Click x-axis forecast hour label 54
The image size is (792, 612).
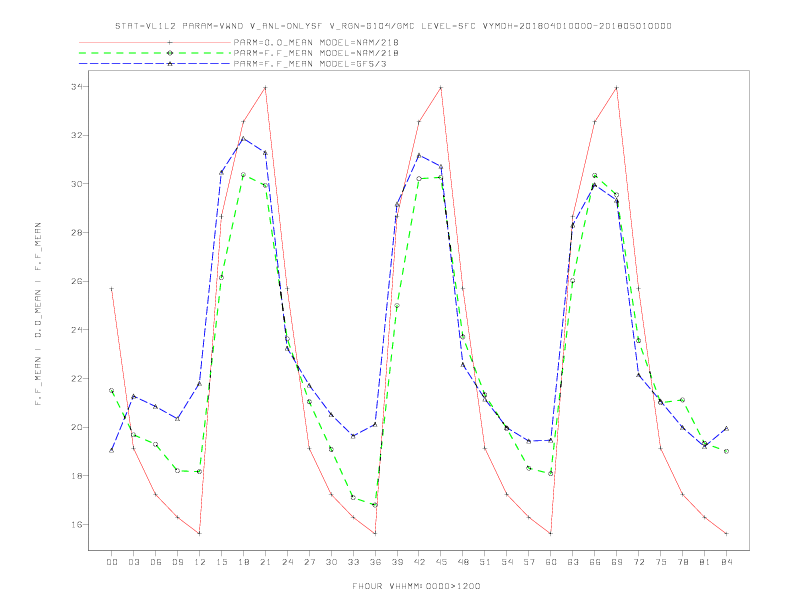tap(507, 562)
